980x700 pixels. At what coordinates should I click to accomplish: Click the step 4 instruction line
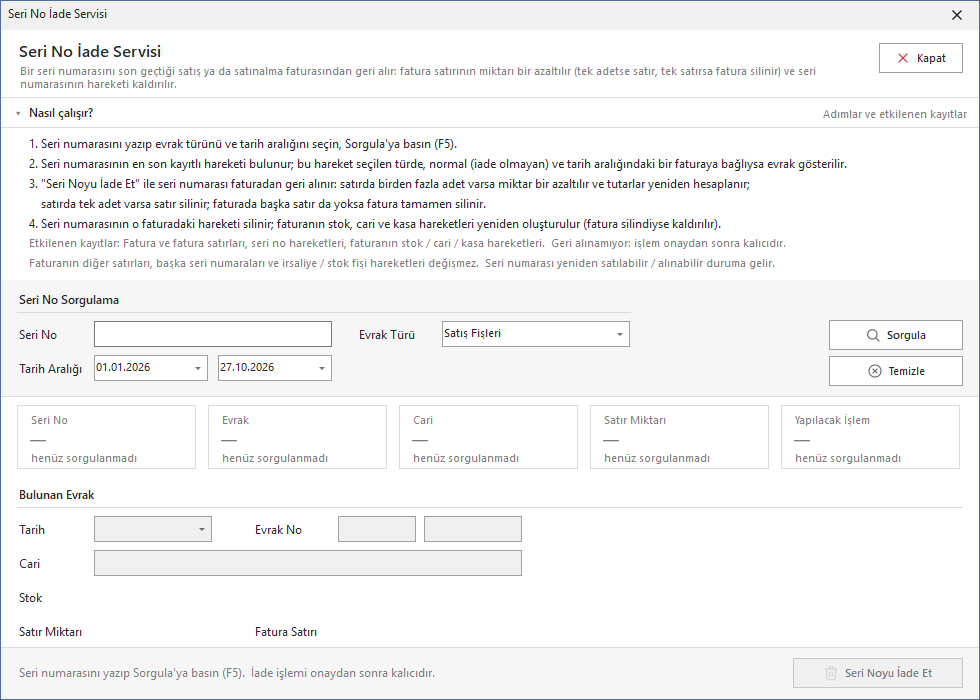point(375,224)
